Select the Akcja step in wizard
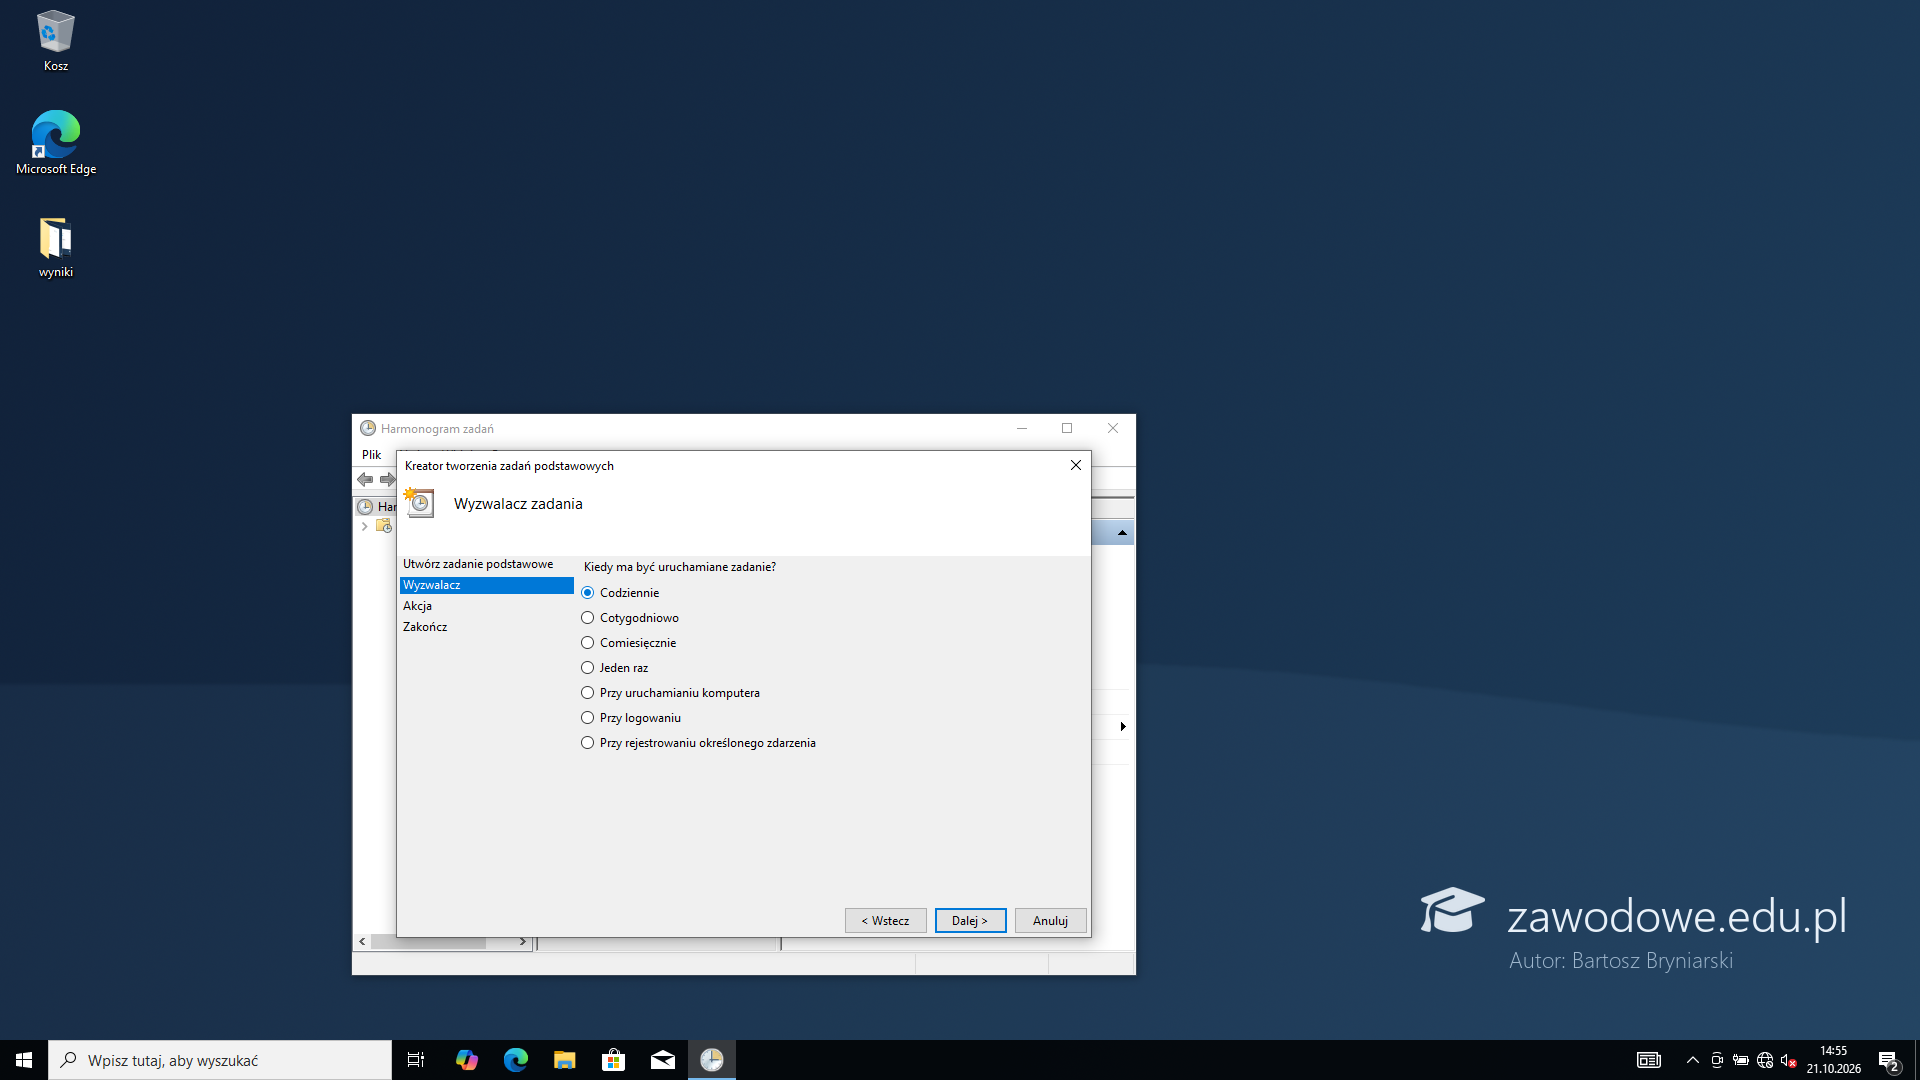Viewport: 1920px width, 1080px height. coord(418,606)
